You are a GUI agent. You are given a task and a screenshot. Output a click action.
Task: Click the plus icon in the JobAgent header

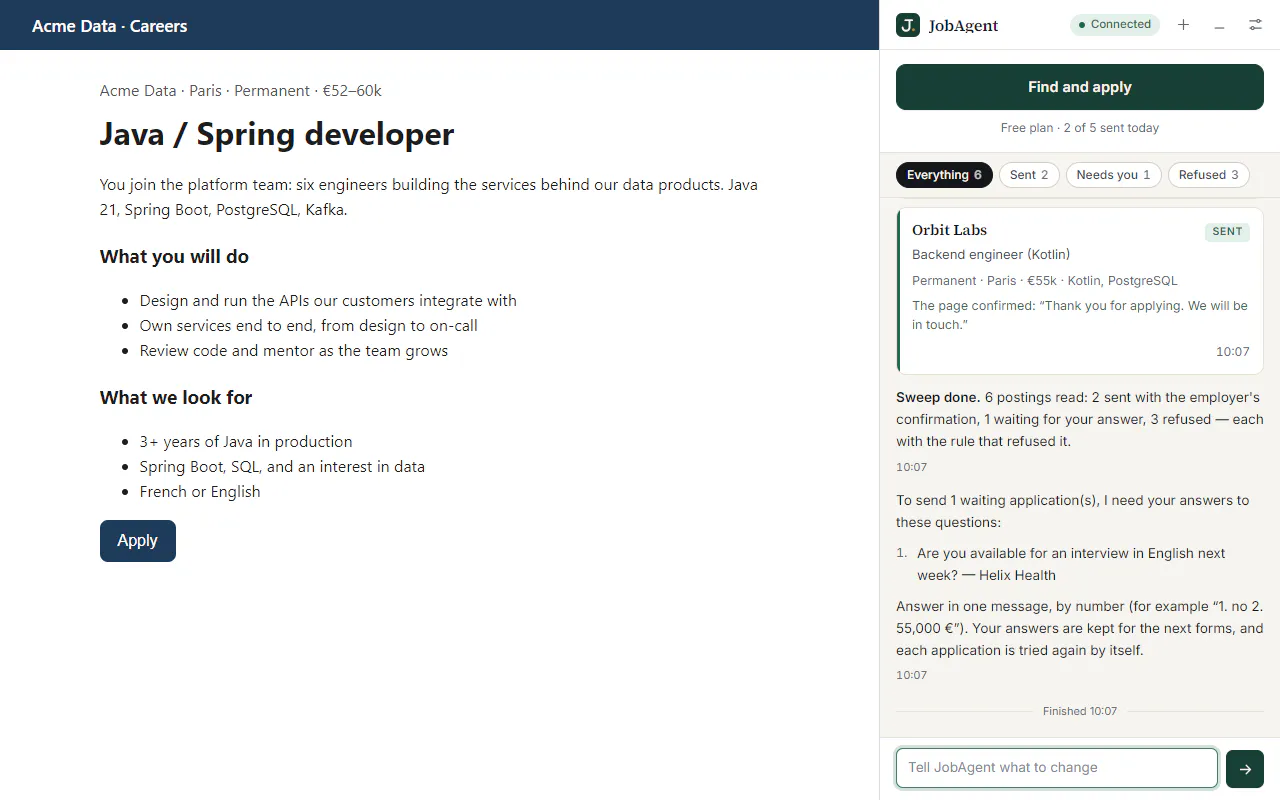tap(1183, 25)
